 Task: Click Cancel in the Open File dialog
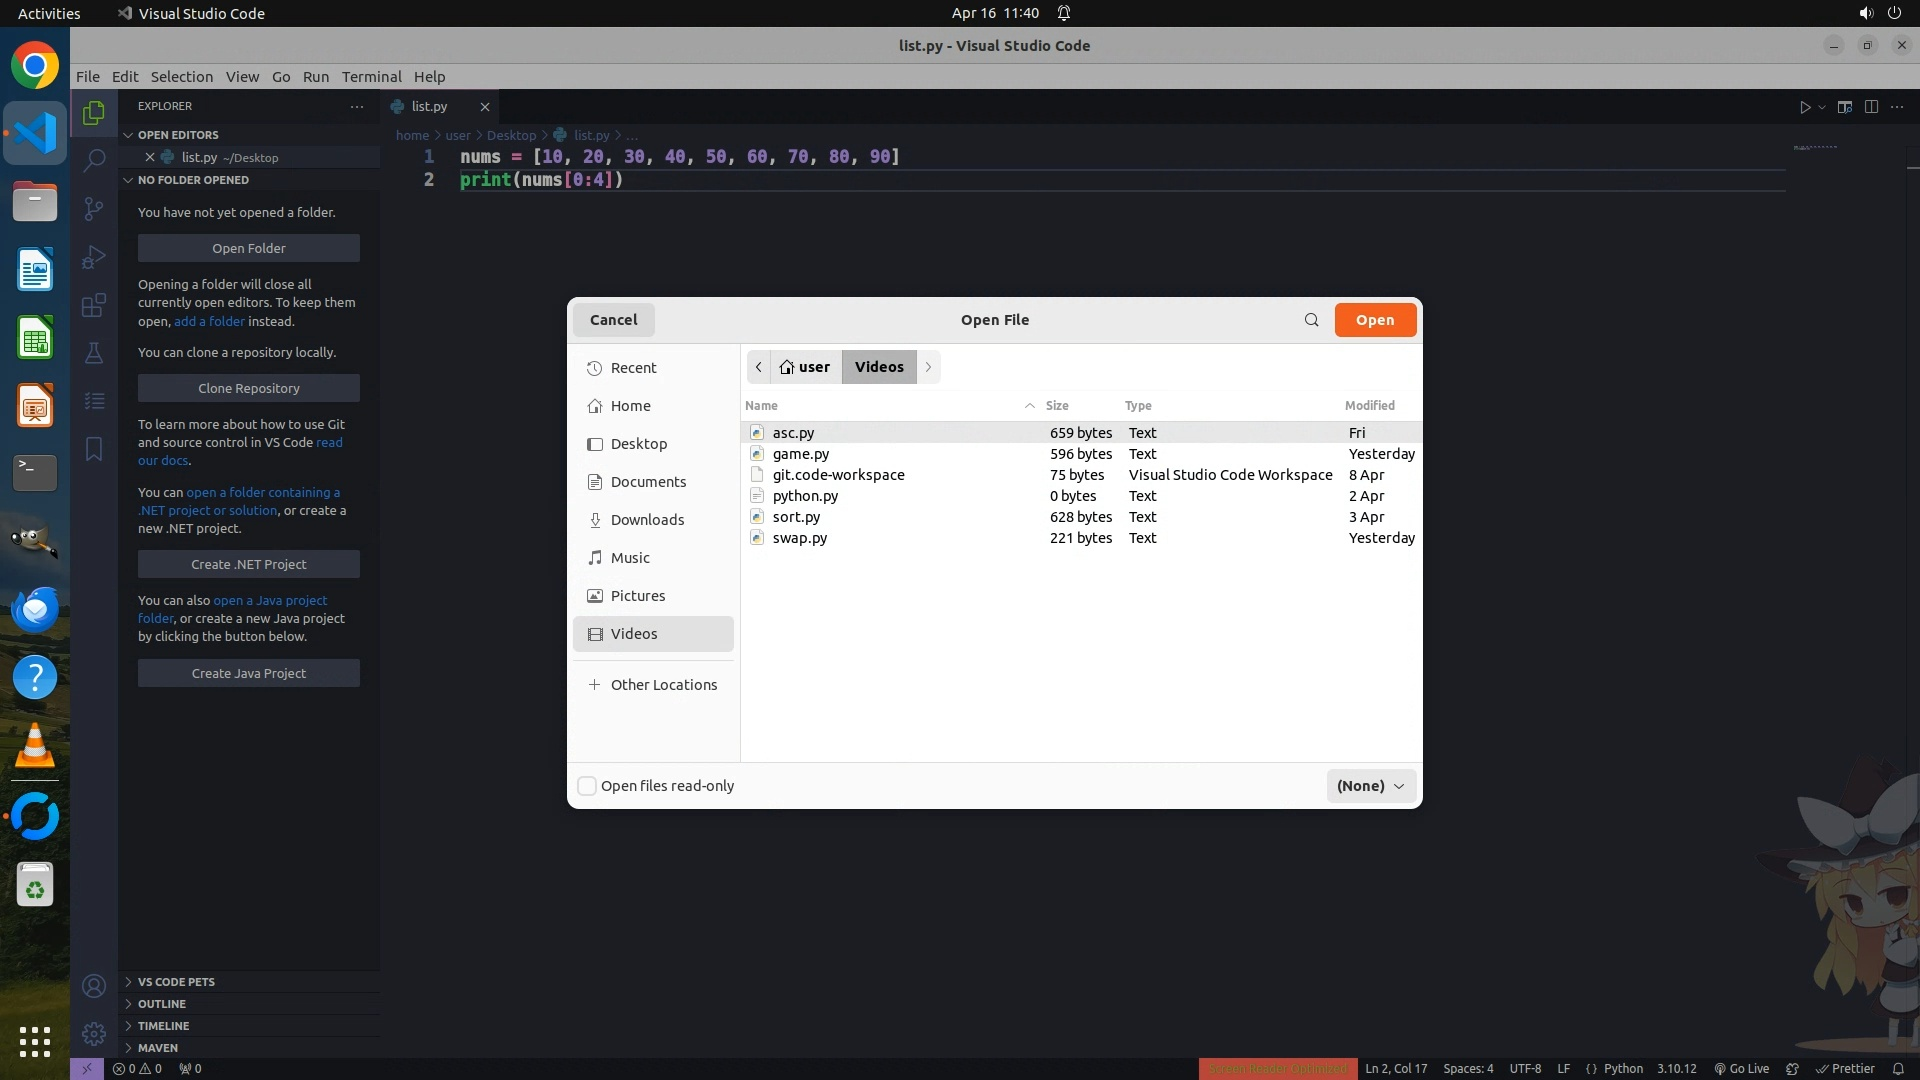613,320
